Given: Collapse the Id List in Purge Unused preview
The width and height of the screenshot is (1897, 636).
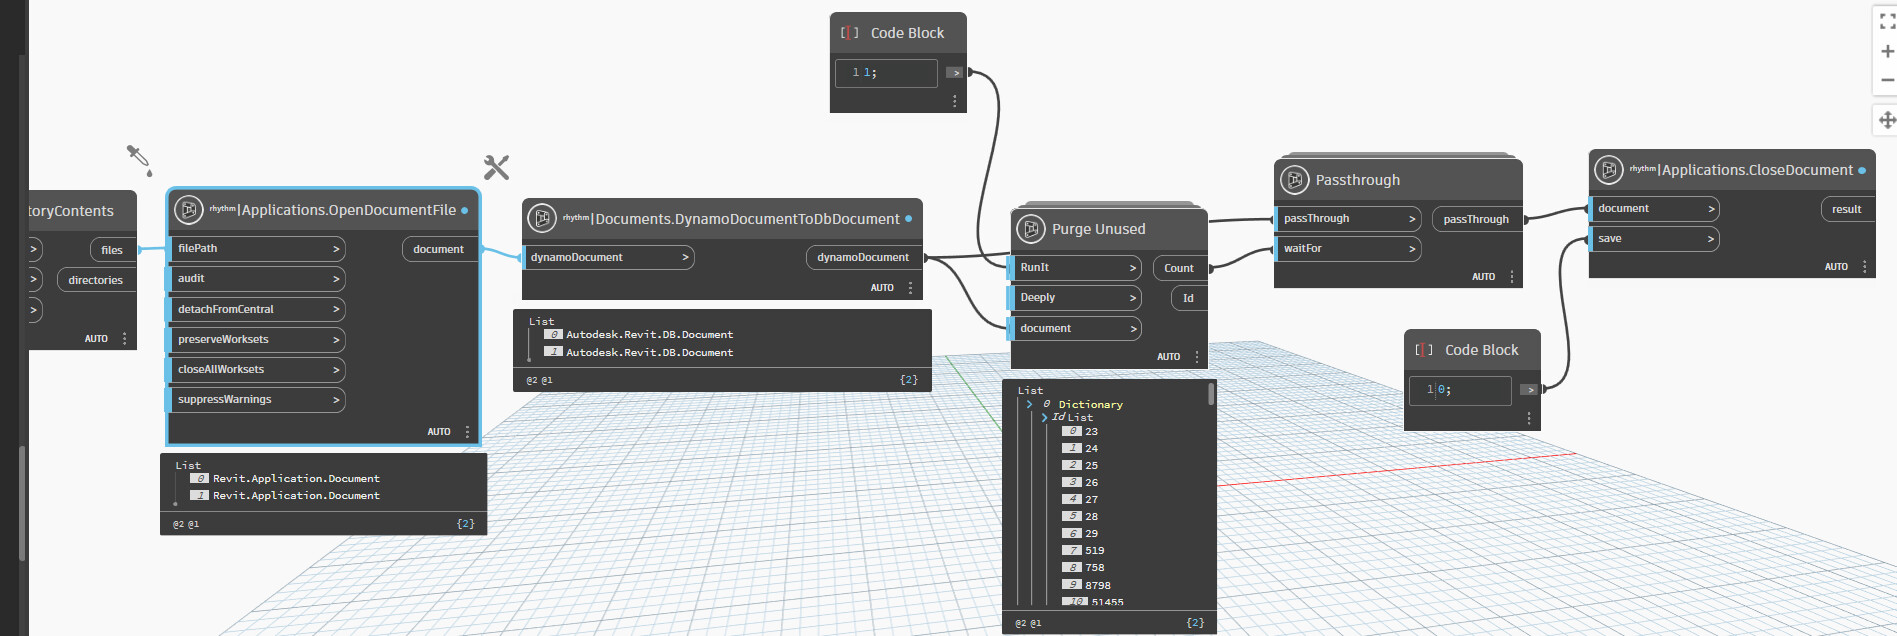Looking at the screenshot, I should pyautogui.click(x=1044, y=417).
